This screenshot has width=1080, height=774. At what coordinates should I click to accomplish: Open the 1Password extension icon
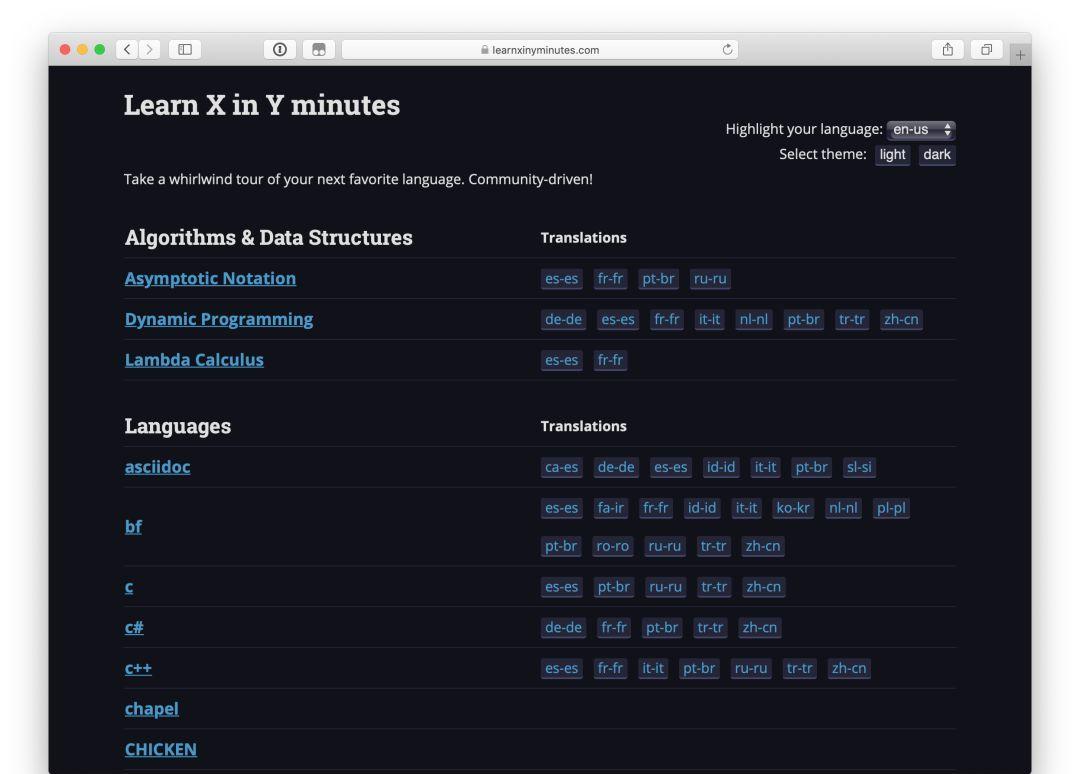coord(280,50)
